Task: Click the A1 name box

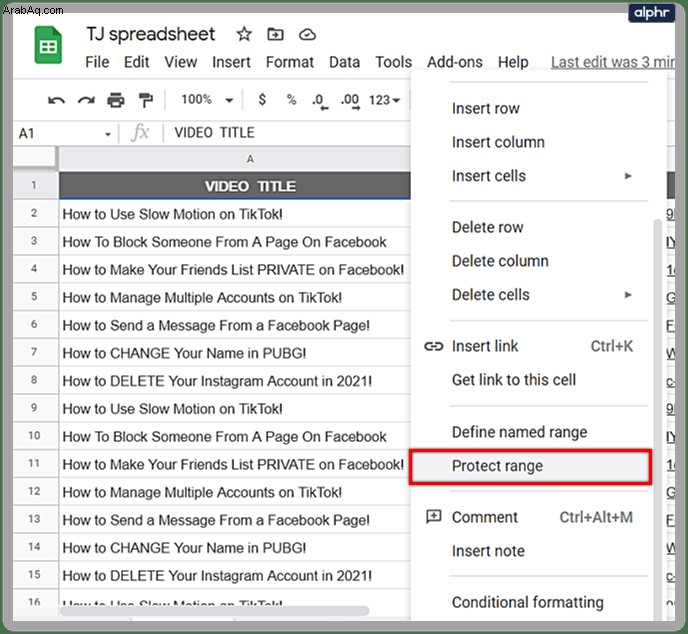Action: click(64, 133)
